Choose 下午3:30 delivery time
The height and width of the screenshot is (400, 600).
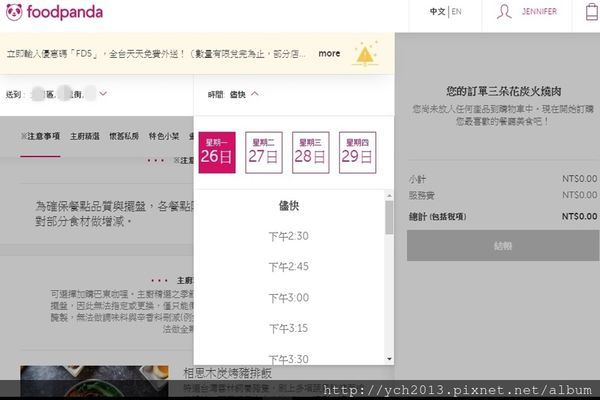[289, 359]
